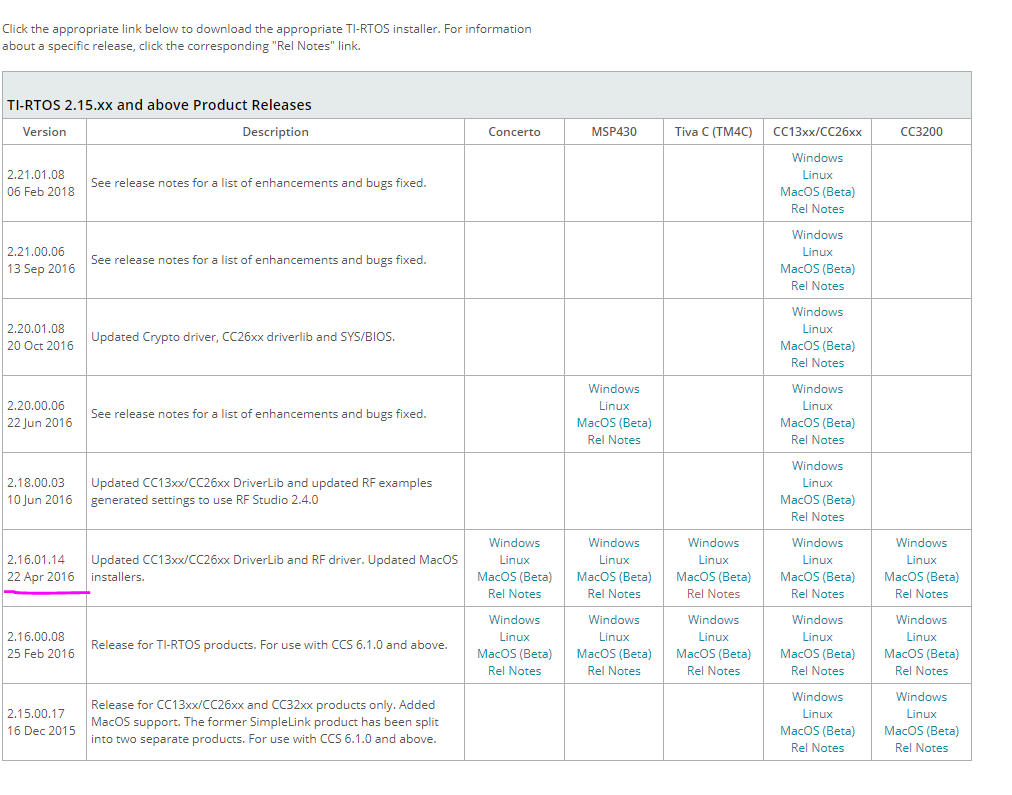The width and height of the screenshot is (1012, 795).
Task: Click description Updated Crypto driver, CC26xx driverlib
Action: [x=243, y=337]
